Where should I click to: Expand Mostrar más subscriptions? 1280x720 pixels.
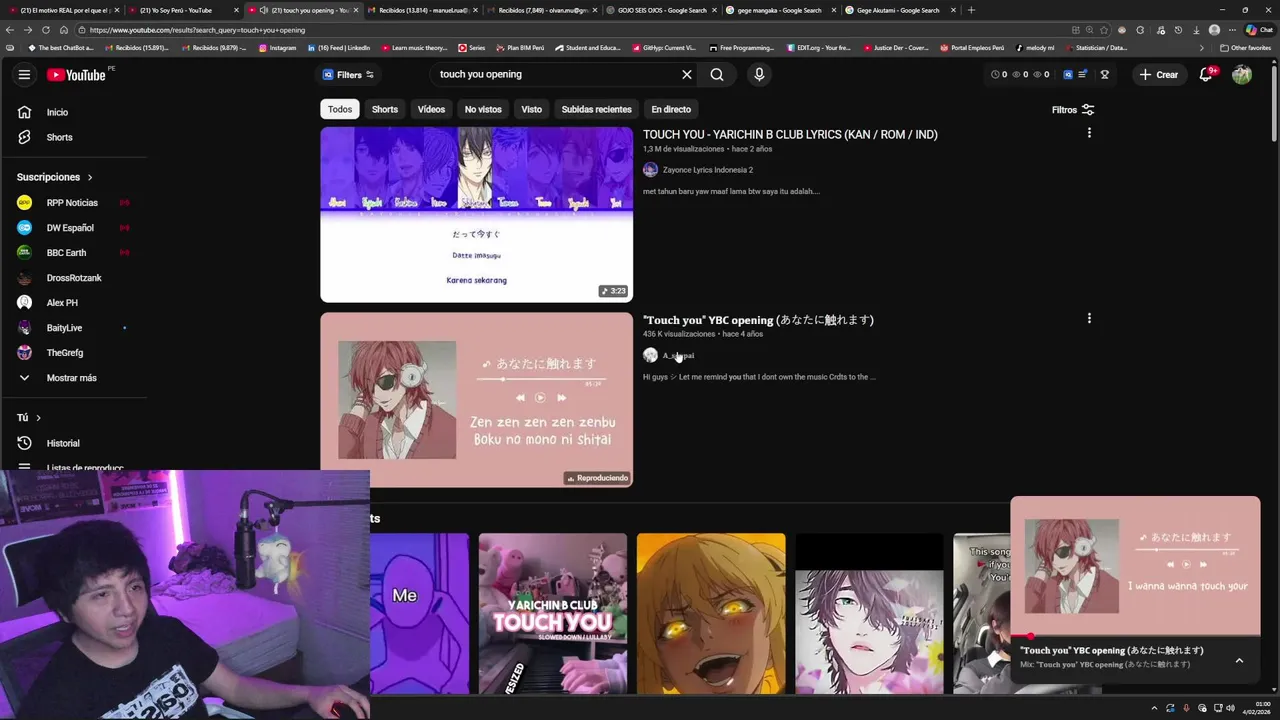[73, 378]
